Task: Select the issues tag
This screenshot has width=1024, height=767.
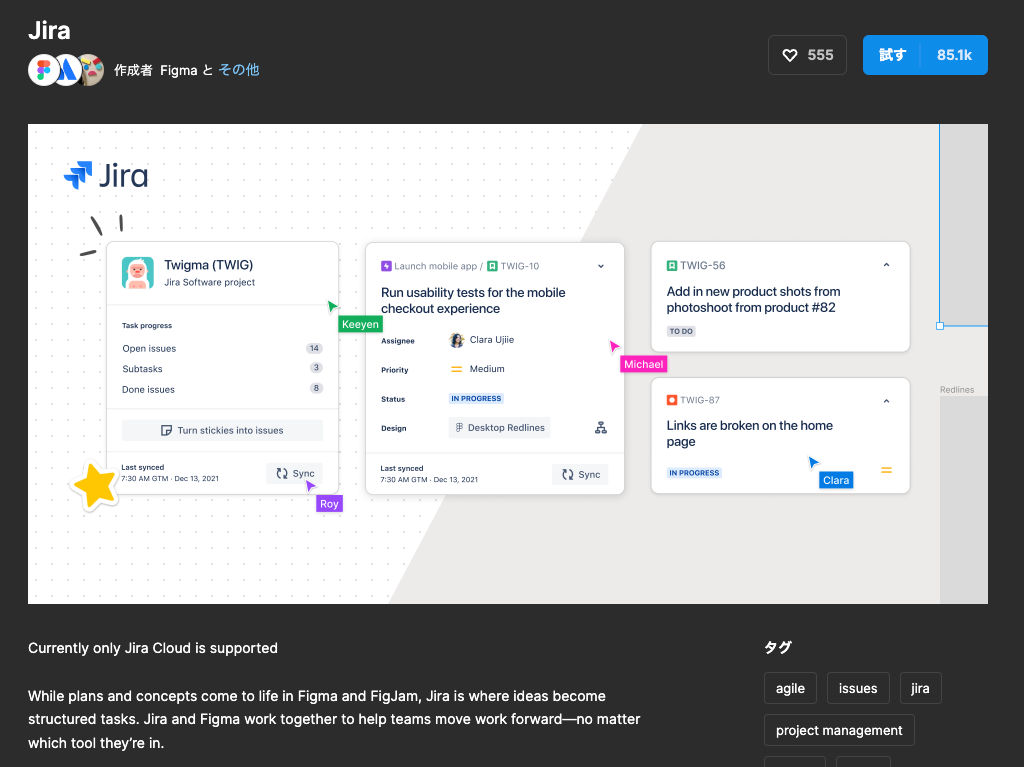Action: (x=858, y=688)
